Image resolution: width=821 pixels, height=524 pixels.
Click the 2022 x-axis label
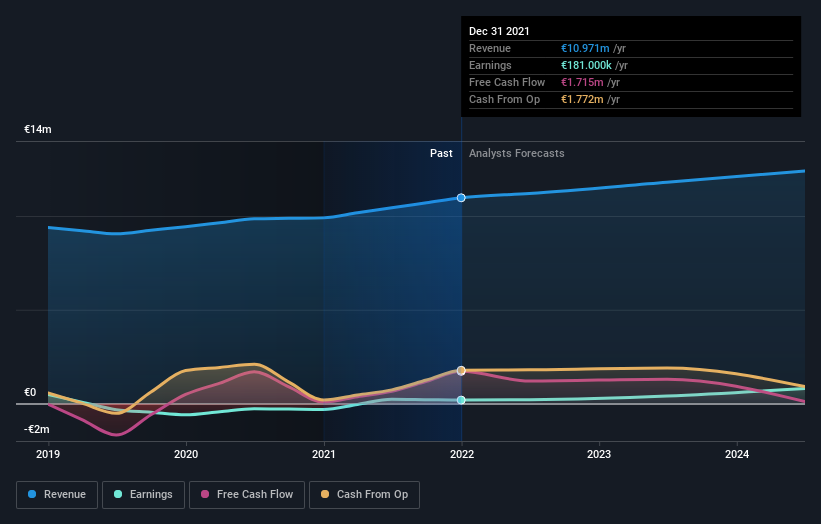[462, 454]
